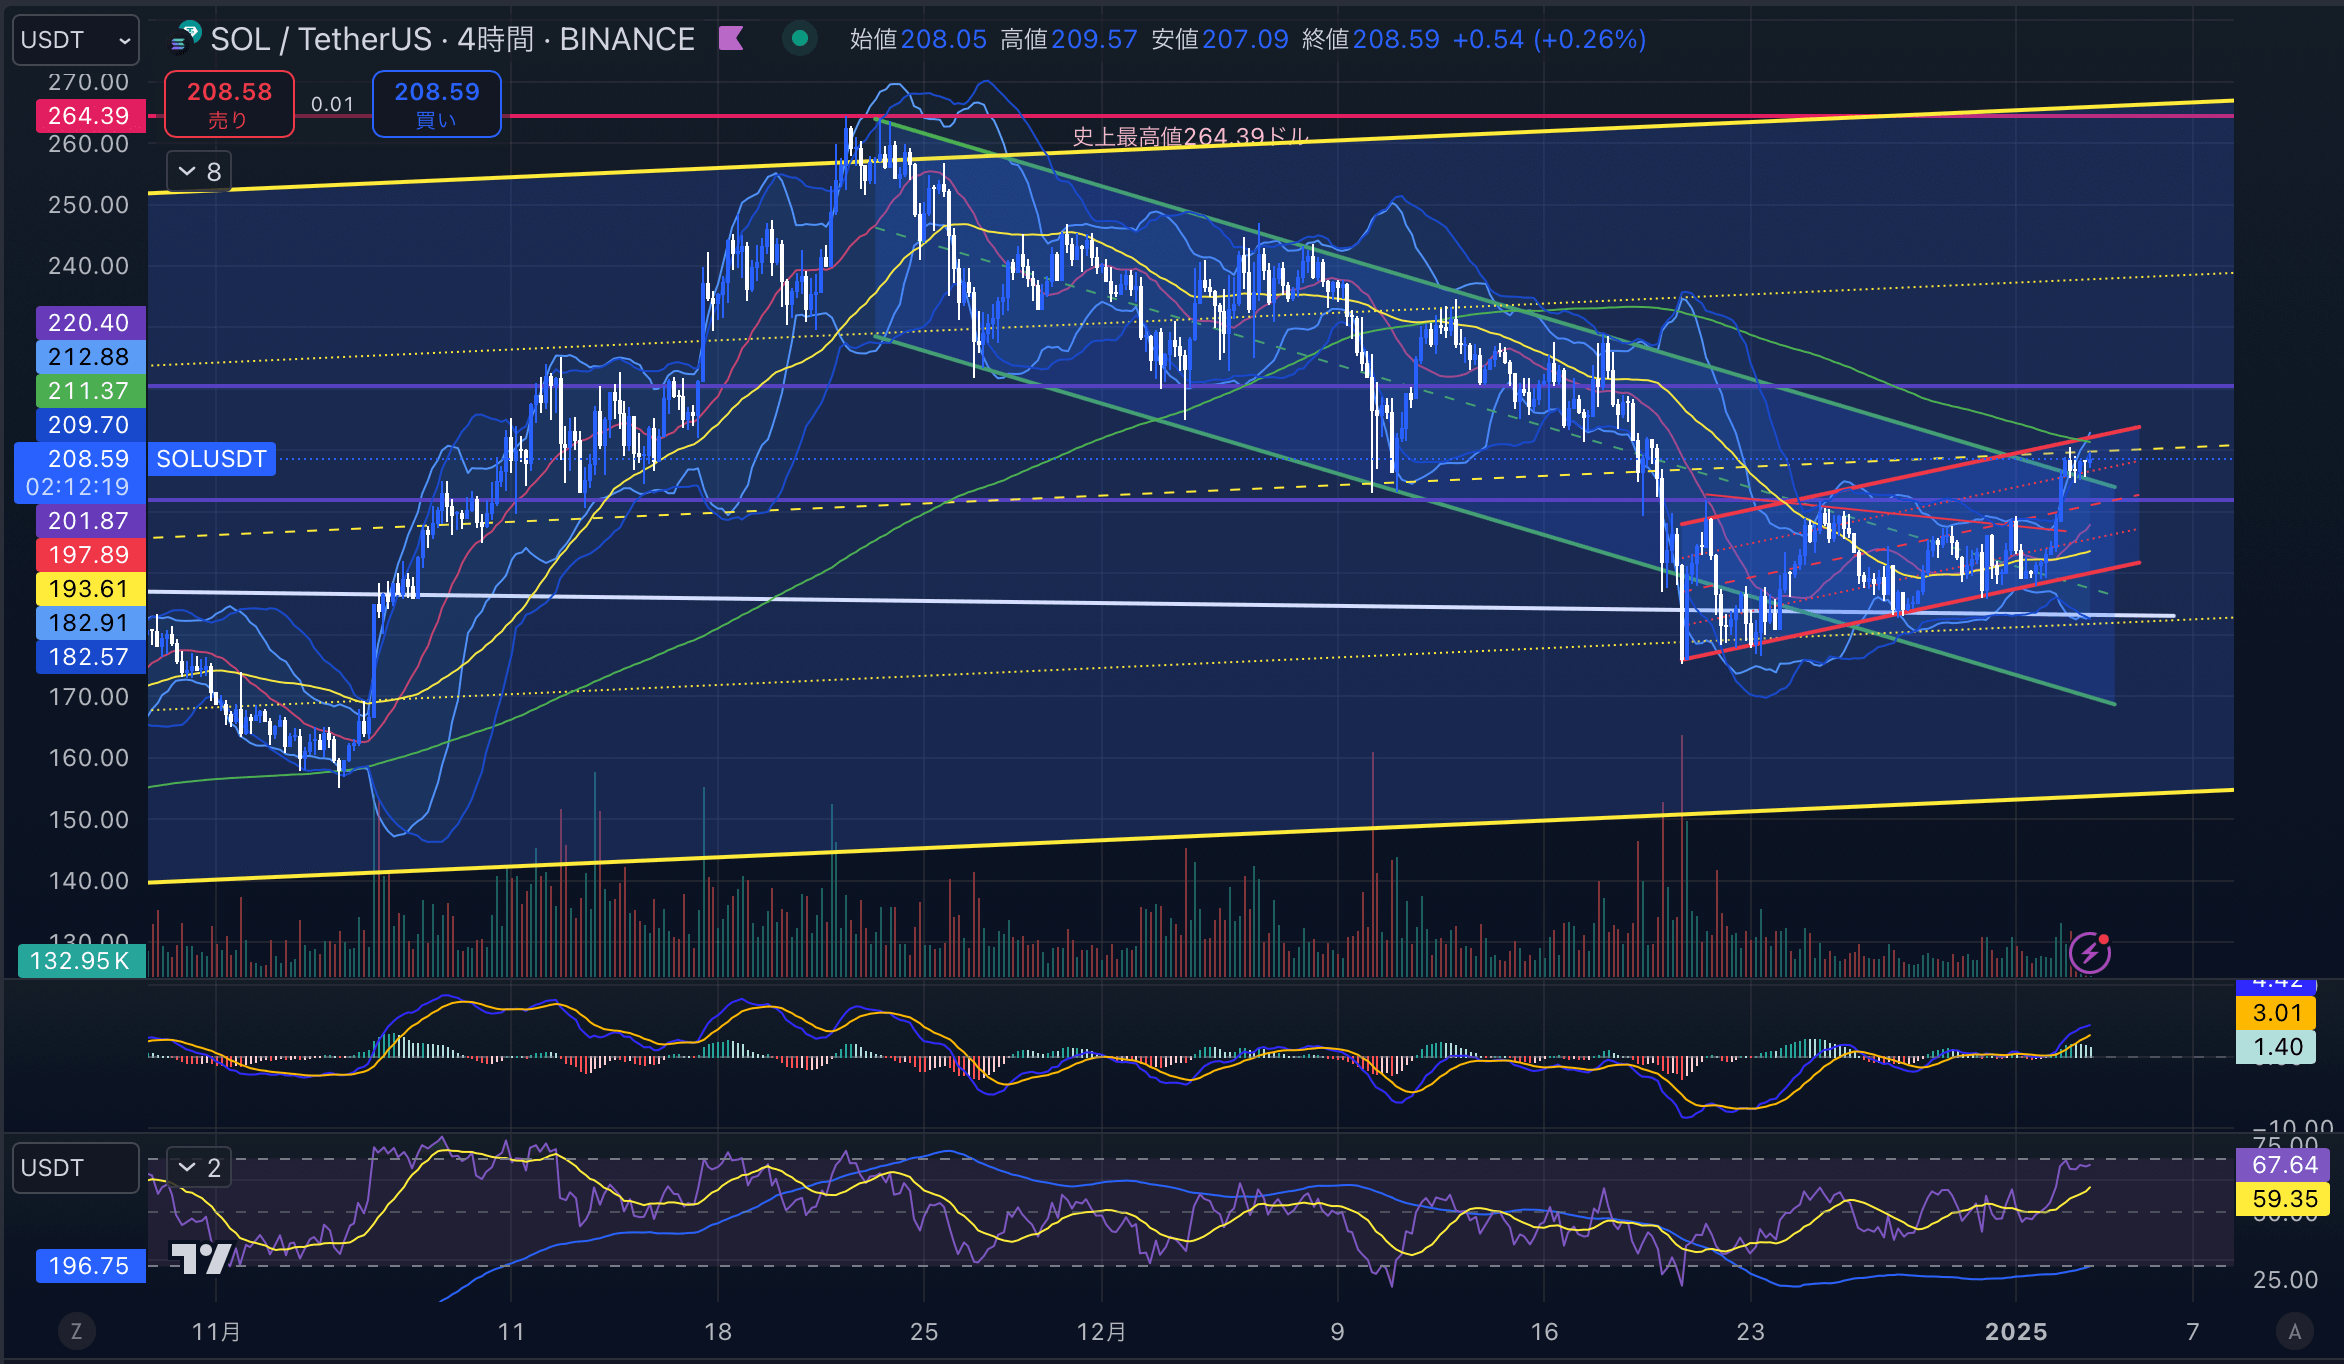Viewport: 2344px width, 1364px height.
Task: Select the purple 220.40 price label
Action: coord(90,323)
